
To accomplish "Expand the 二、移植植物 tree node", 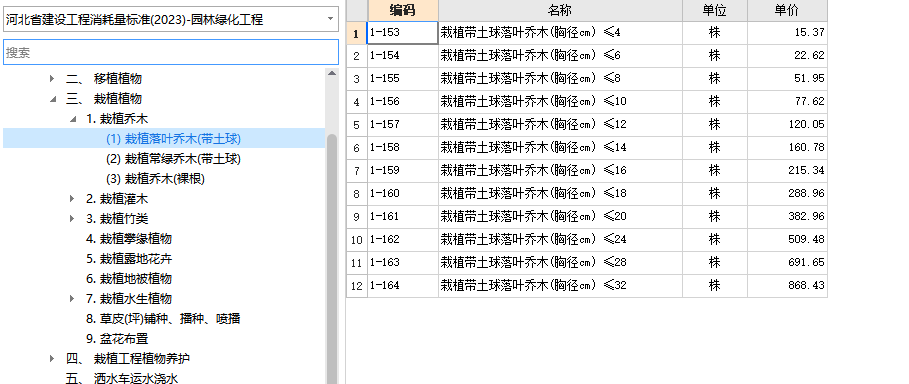I will click(52, 78).
